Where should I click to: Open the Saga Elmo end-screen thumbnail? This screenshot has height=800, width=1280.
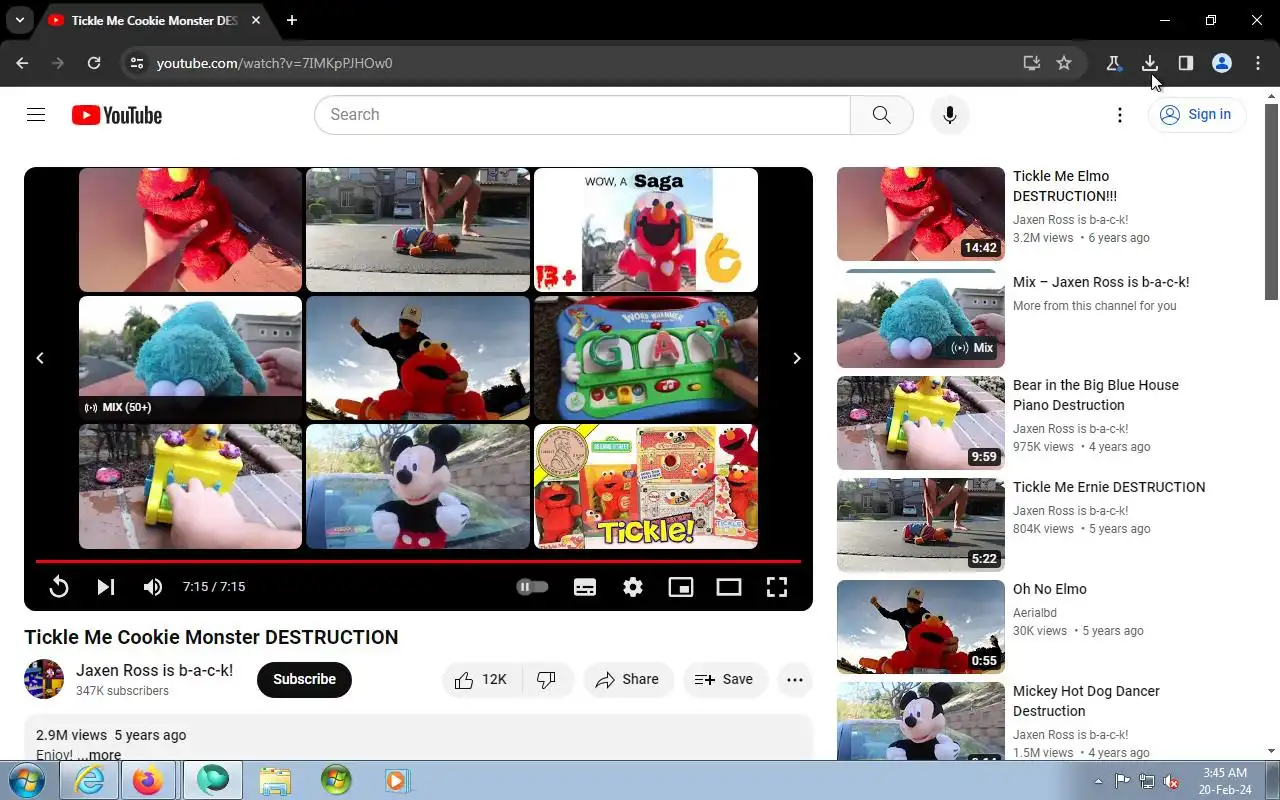[646, 230]
